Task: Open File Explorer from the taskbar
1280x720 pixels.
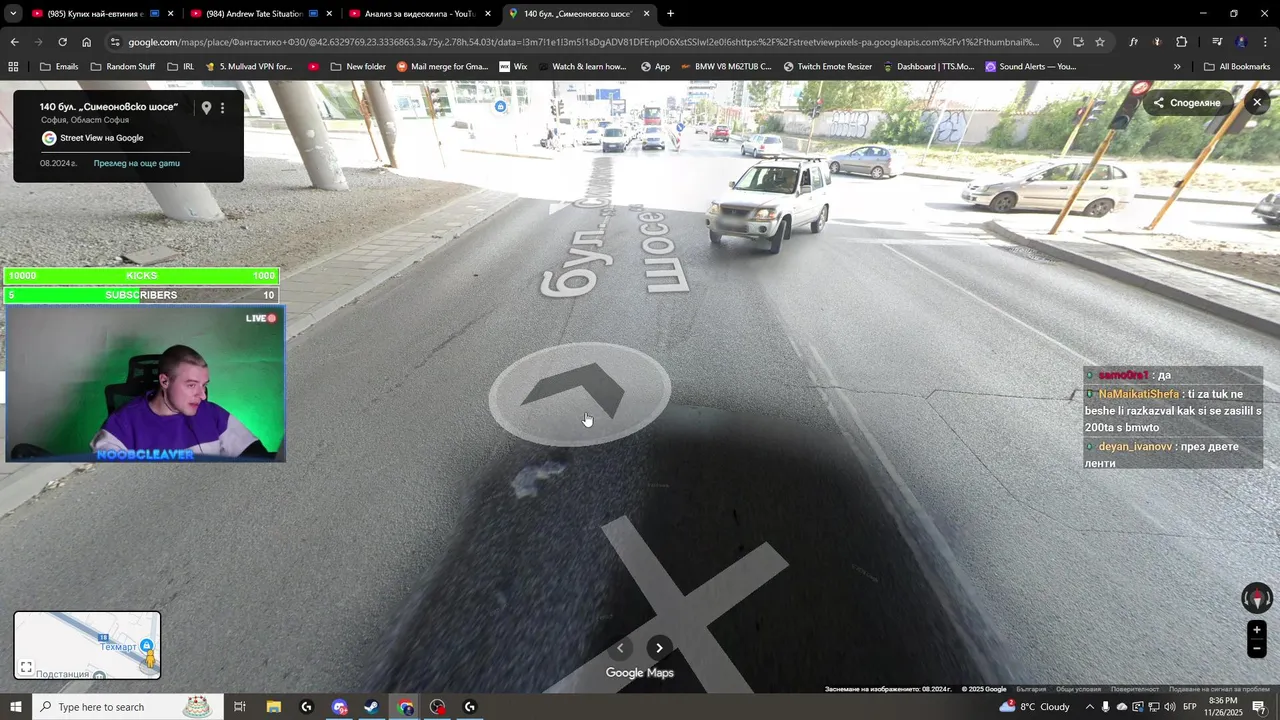Action: click(x=273, y=707)
